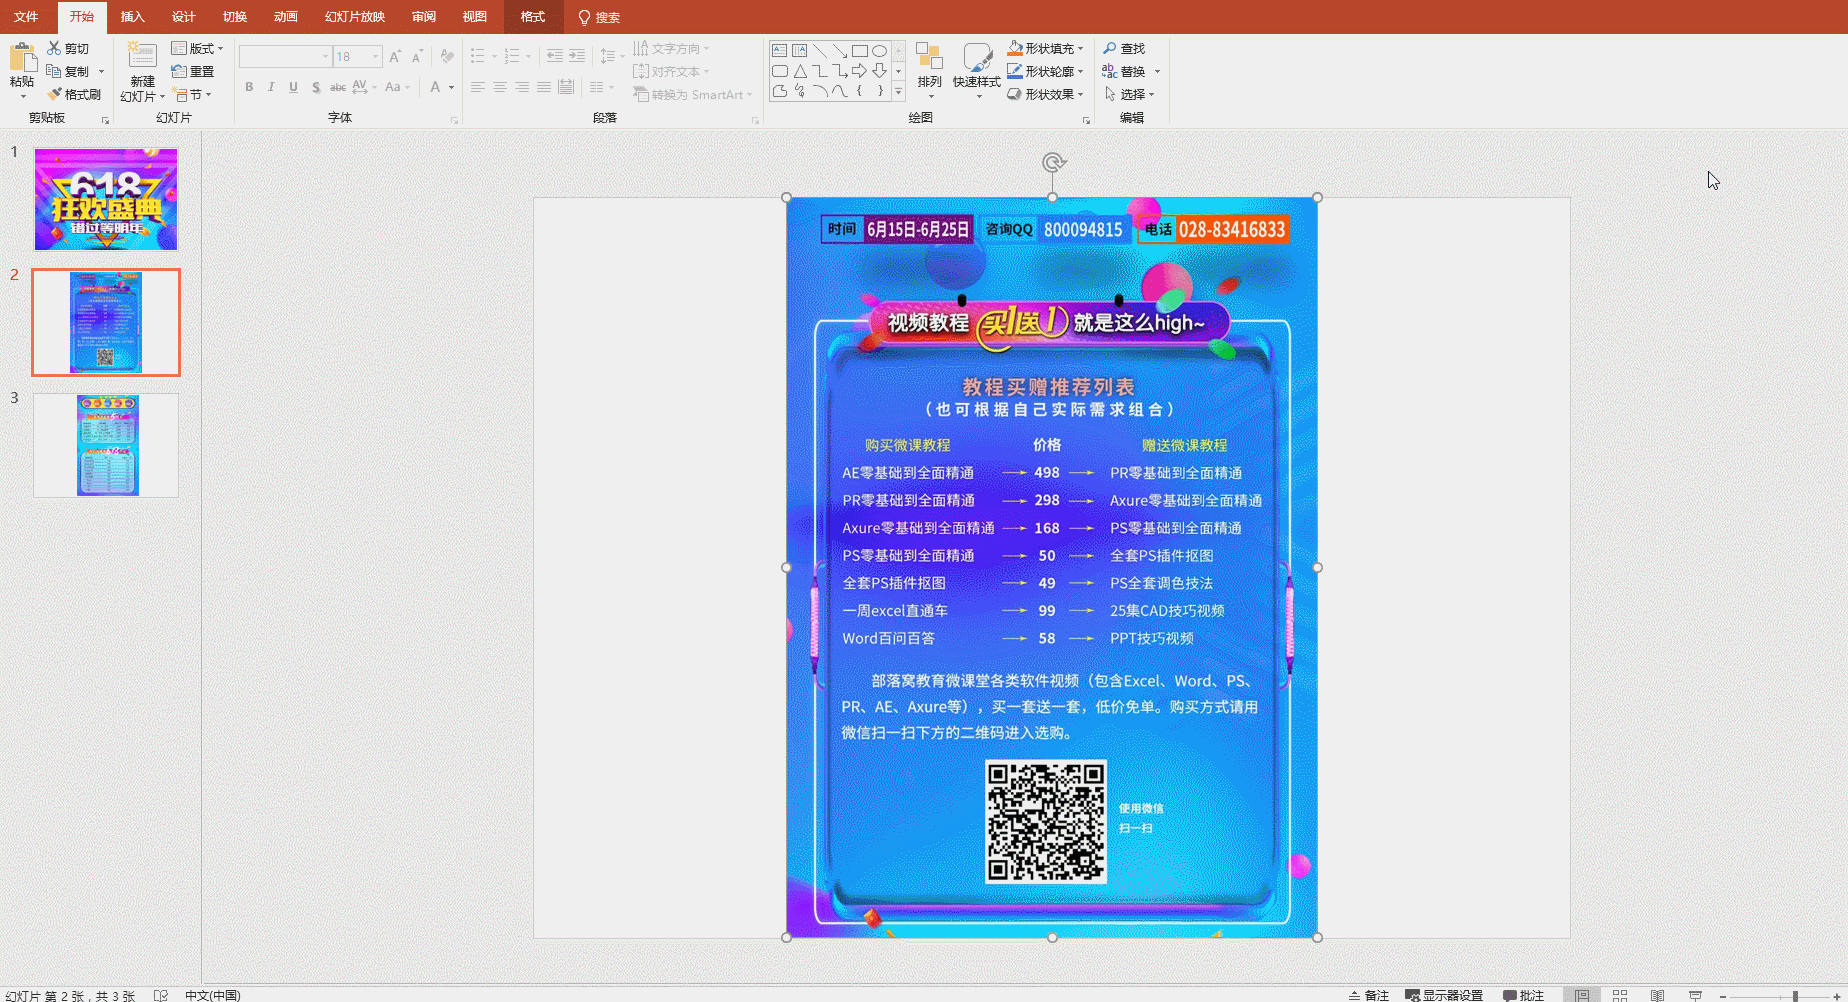Viewport: 1848px width, 1002px height.
Task: Select the right block arrow shape
Action: pos(859,71)
